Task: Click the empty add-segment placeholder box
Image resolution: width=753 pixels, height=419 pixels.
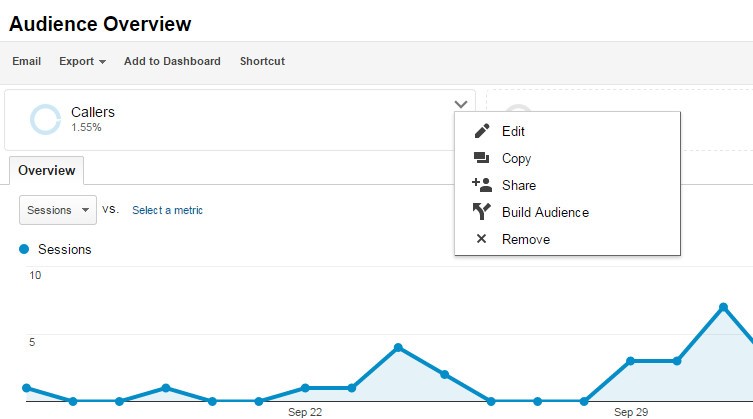Action: [619, 119]
